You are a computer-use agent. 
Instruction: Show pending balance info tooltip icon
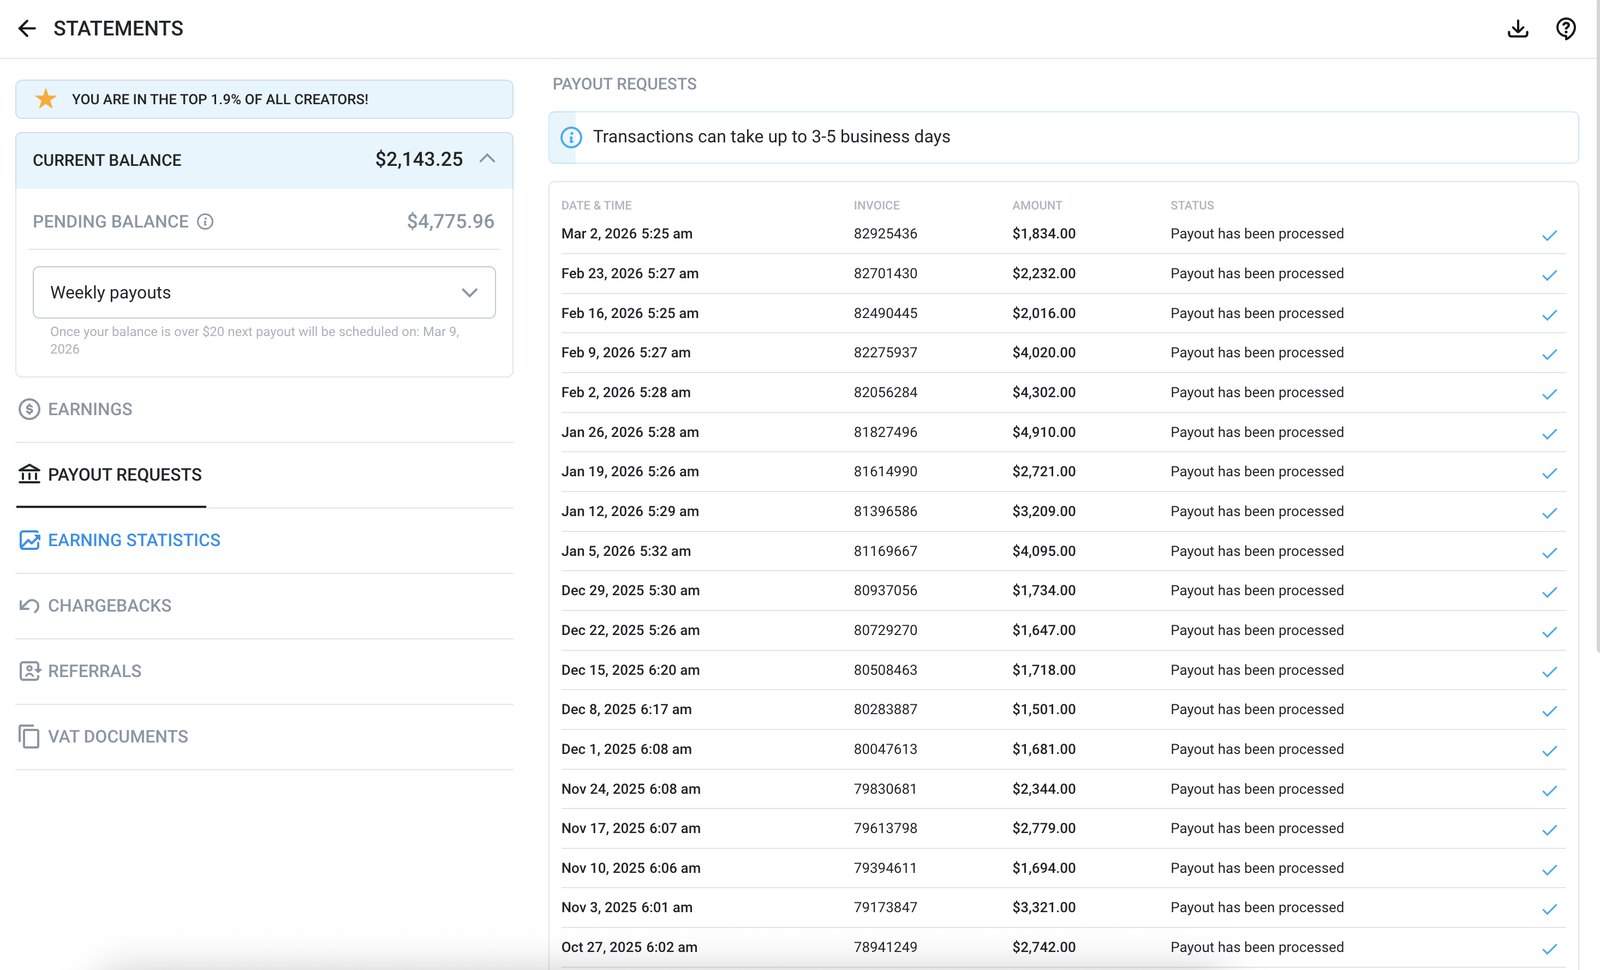click(x=205, y=222)
